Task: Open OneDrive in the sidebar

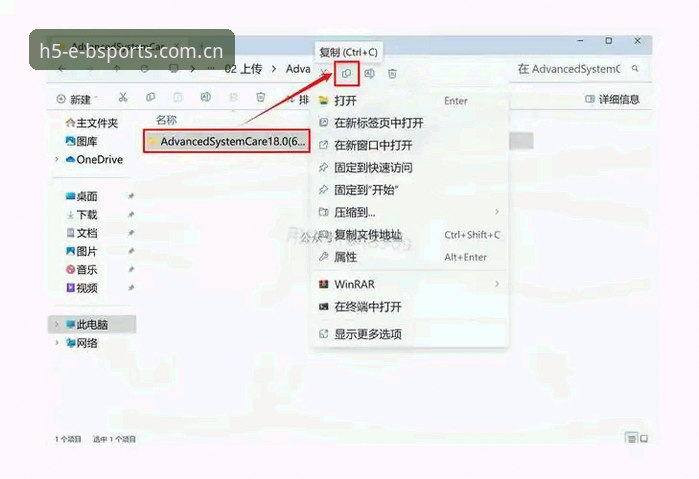Action: tap(94, 159)
